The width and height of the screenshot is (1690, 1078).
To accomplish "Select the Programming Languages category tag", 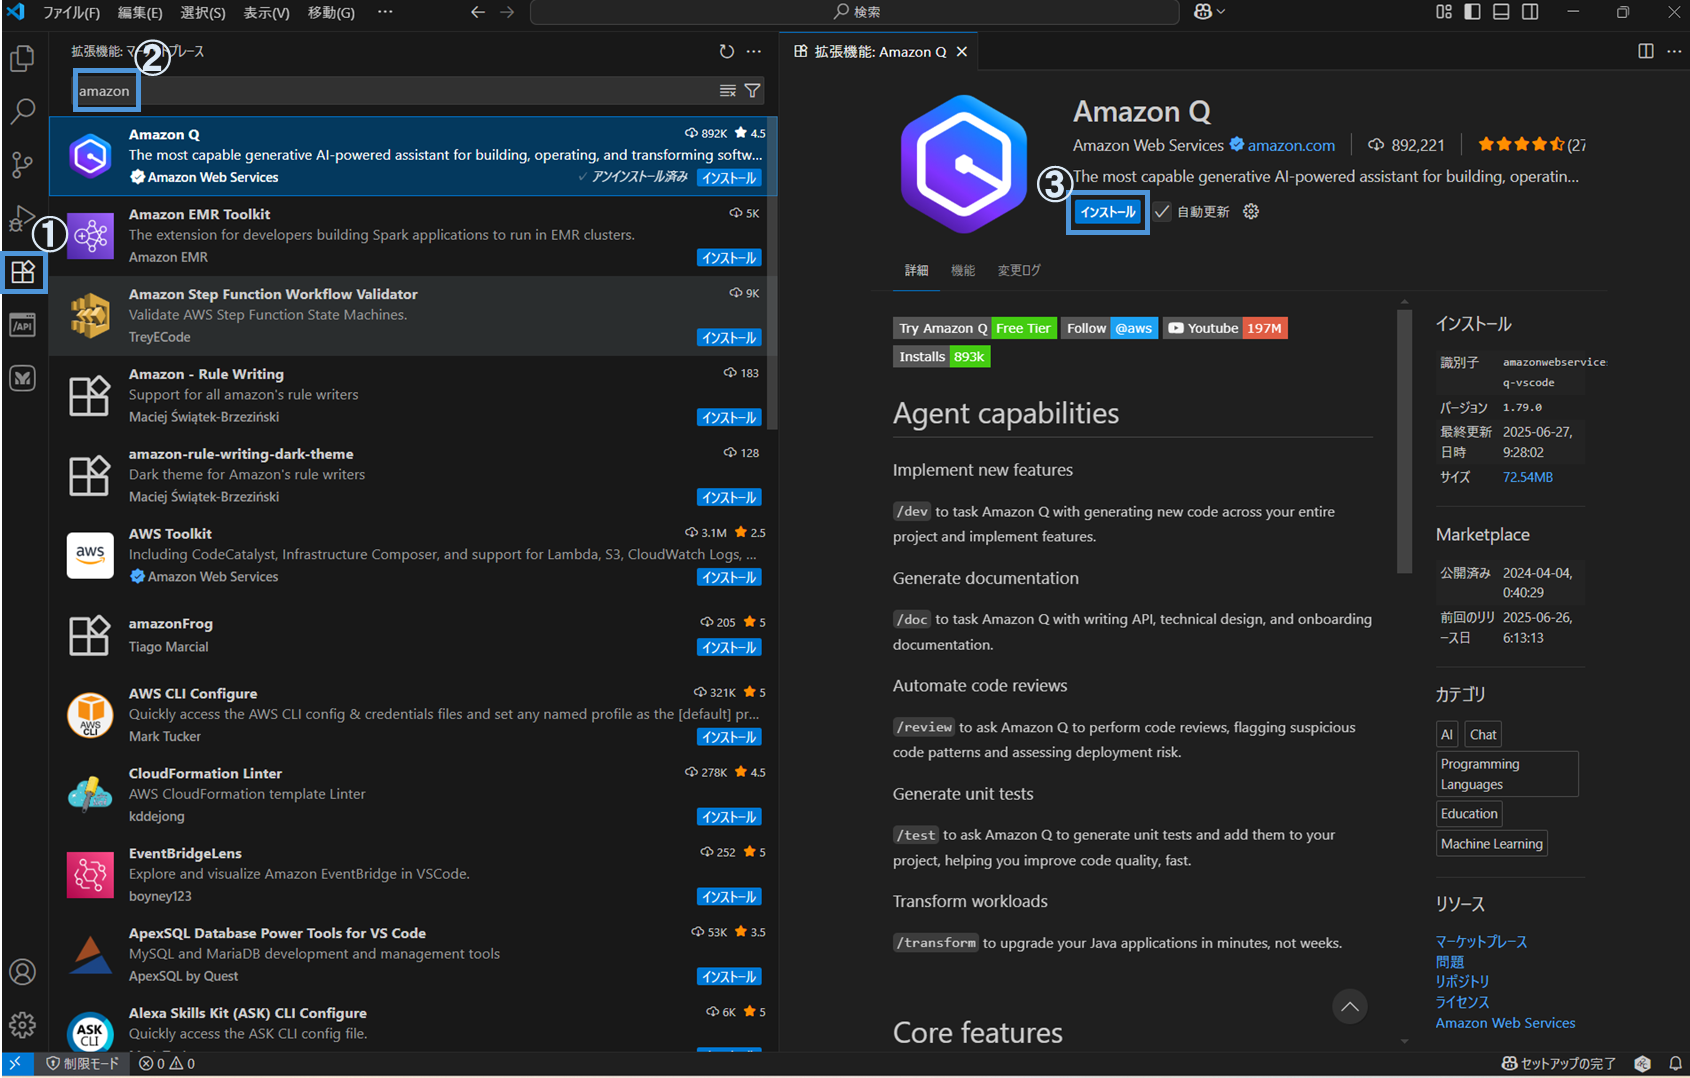I will point(1507,774).
